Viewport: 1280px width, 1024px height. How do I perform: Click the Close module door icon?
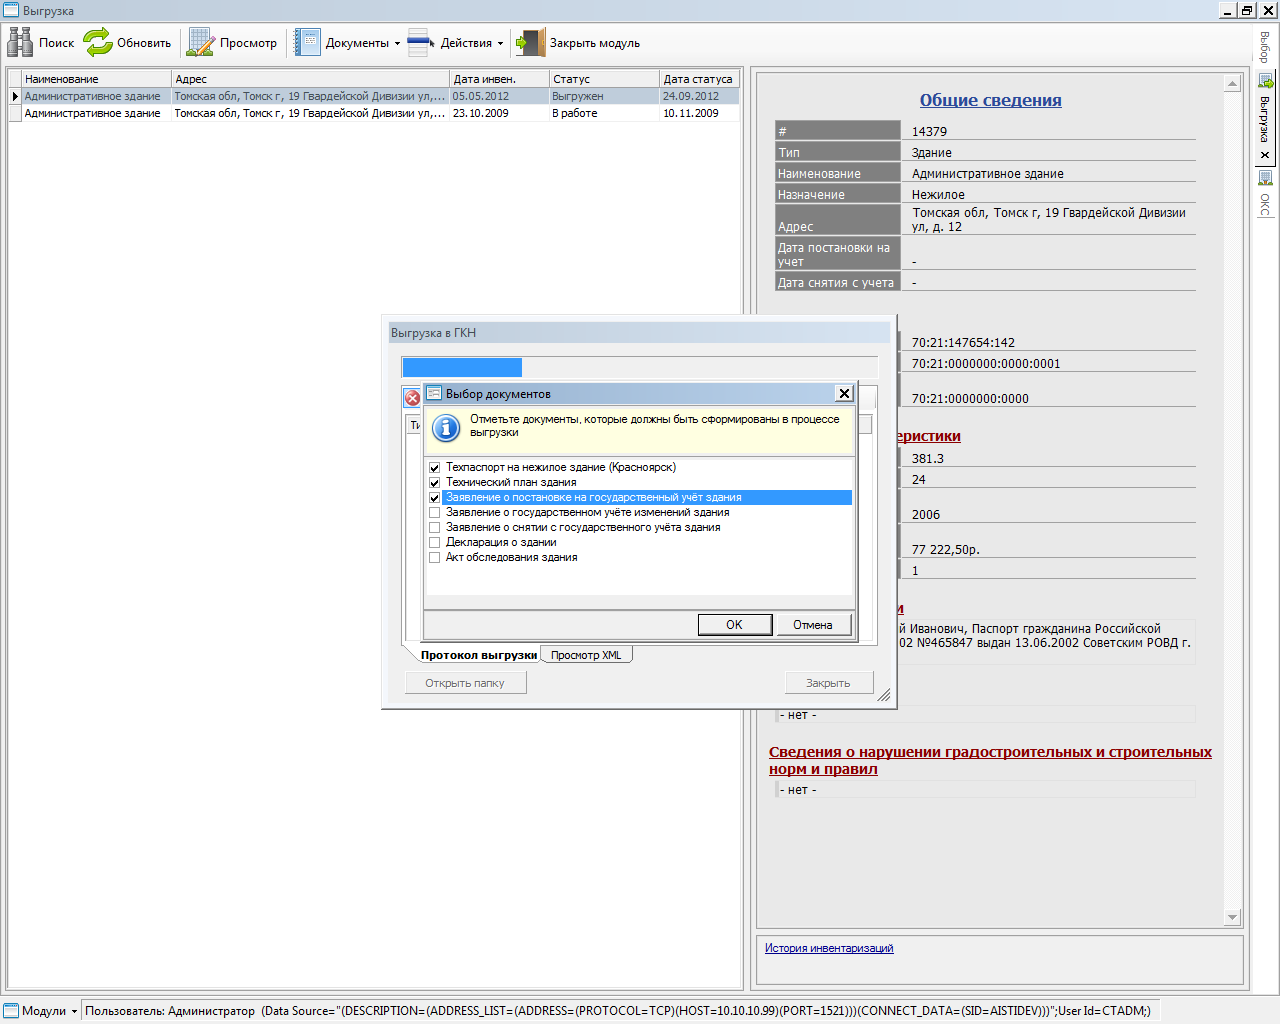pyautogui.click(x=530, y=43)
